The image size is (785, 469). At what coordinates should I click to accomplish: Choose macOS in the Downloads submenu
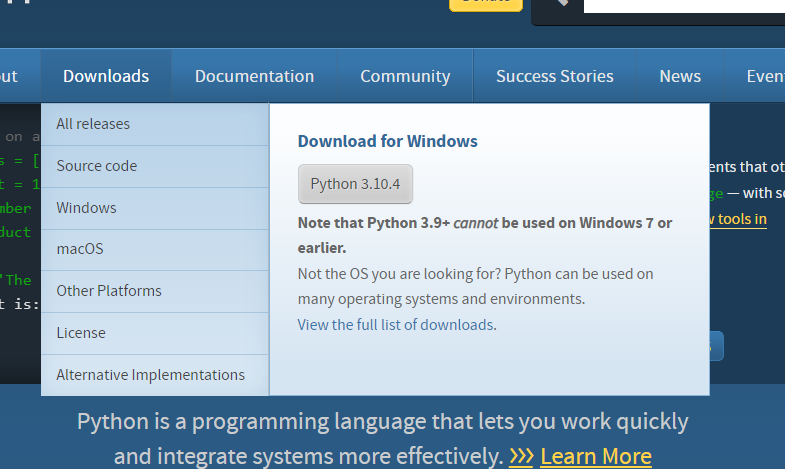click(155, 249)
